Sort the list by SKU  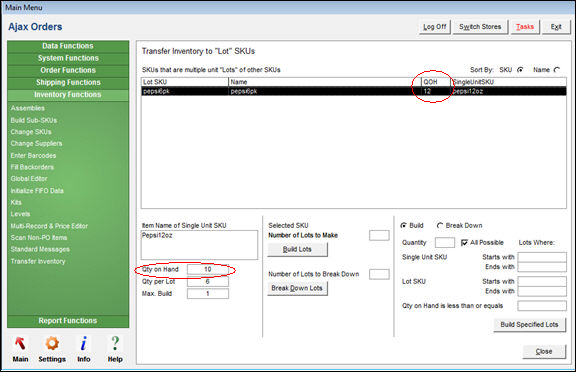520,70
